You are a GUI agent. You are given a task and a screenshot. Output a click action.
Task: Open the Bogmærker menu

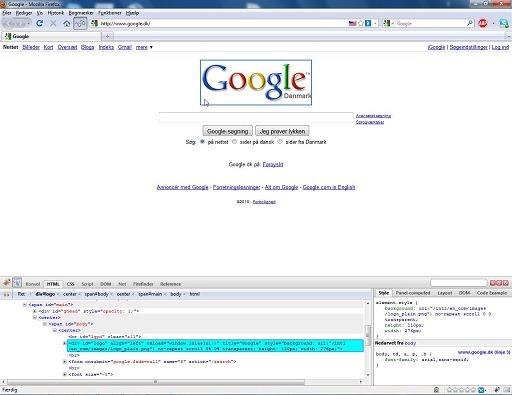click(x=81, y=13)
